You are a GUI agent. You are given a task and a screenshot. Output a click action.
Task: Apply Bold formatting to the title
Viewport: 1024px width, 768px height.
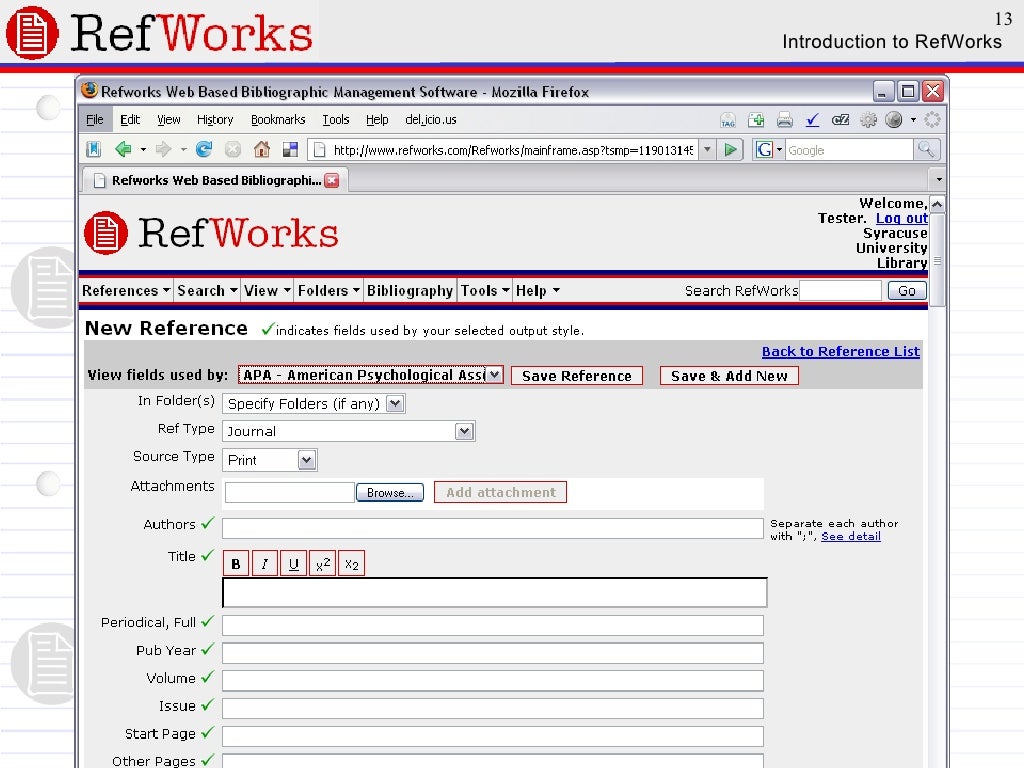(x=236, y=564)
